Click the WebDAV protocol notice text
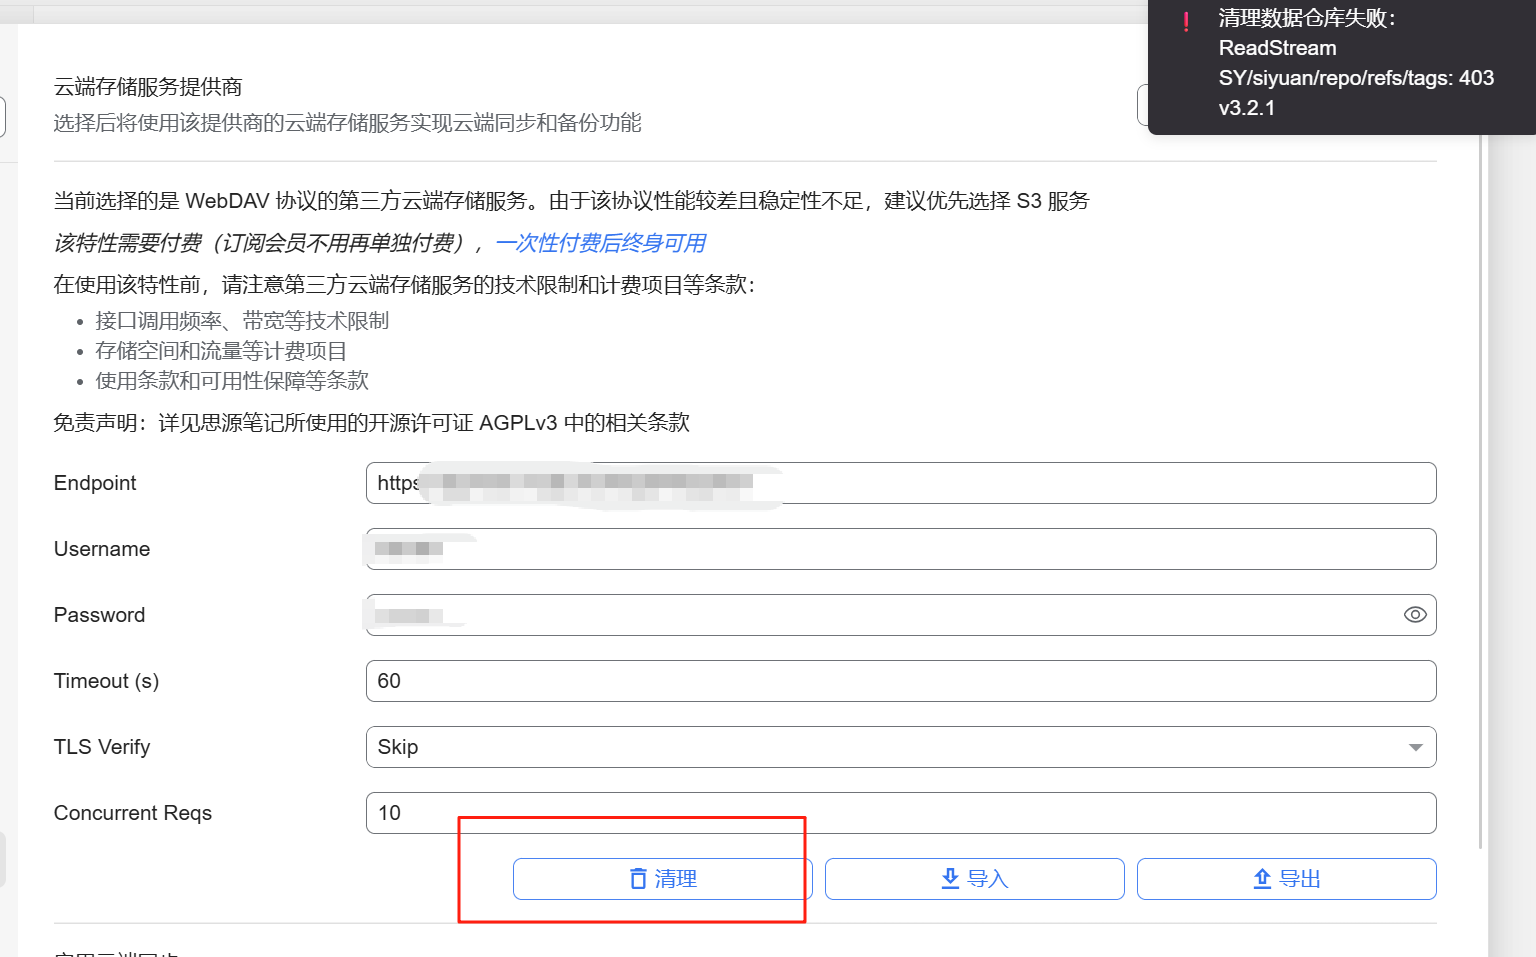The image size is (1536, 957). pos(572,201)
